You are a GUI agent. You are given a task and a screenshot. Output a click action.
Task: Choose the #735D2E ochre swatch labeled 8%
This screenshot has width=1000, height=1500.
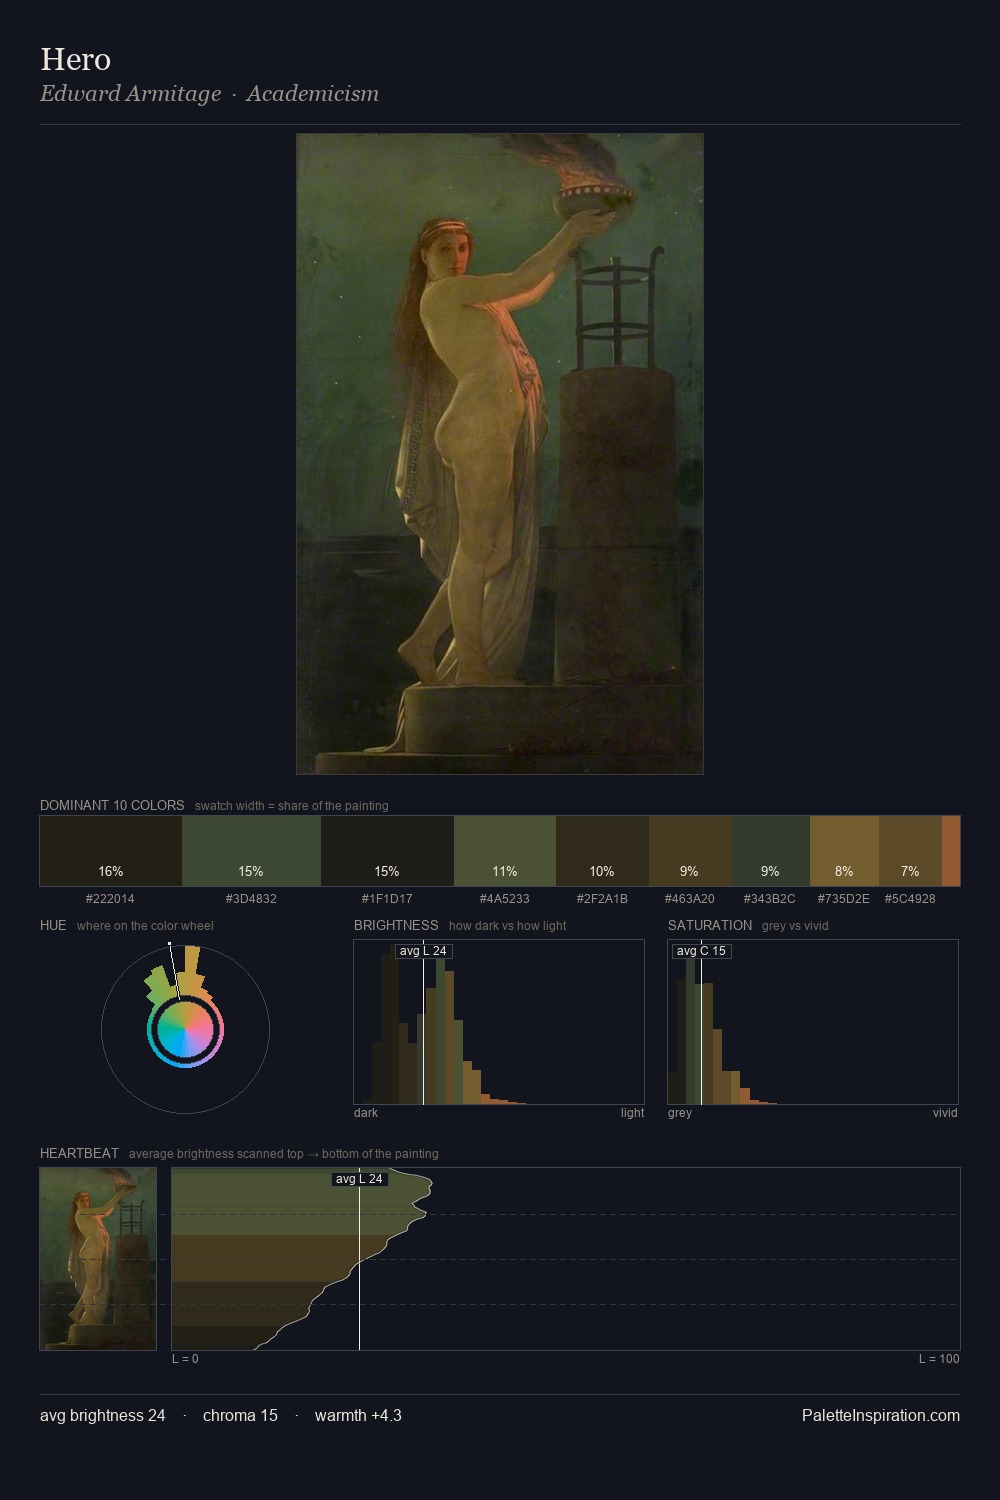tap(844, 851)
